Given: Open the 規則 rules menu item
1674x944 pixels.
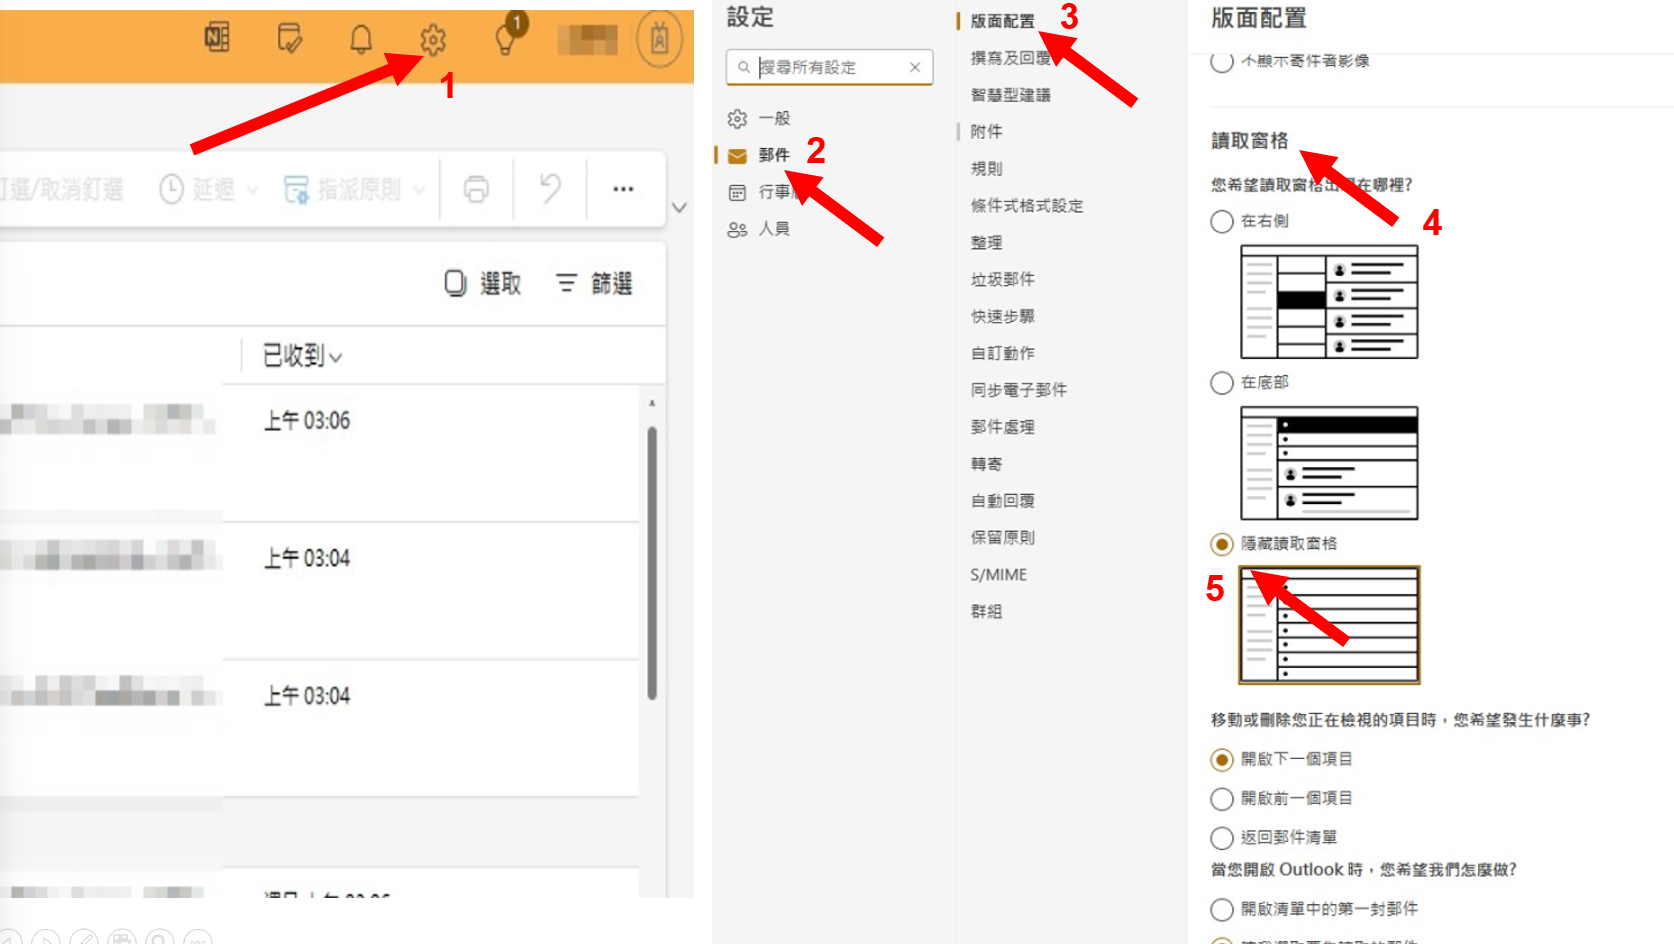Looking at the screenshot, I should coord(986,169).
